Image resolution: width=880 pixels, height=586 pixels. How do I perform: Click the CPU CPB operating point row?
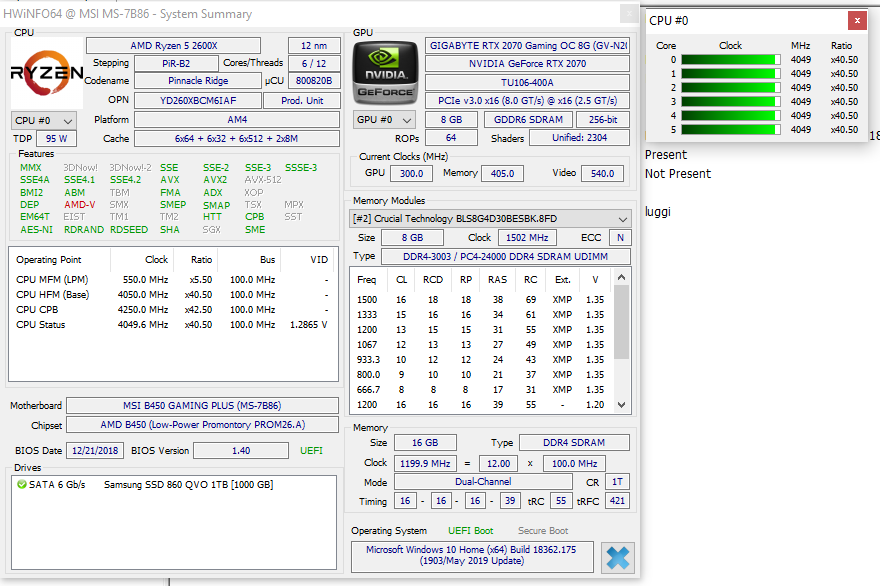point(172,309)
